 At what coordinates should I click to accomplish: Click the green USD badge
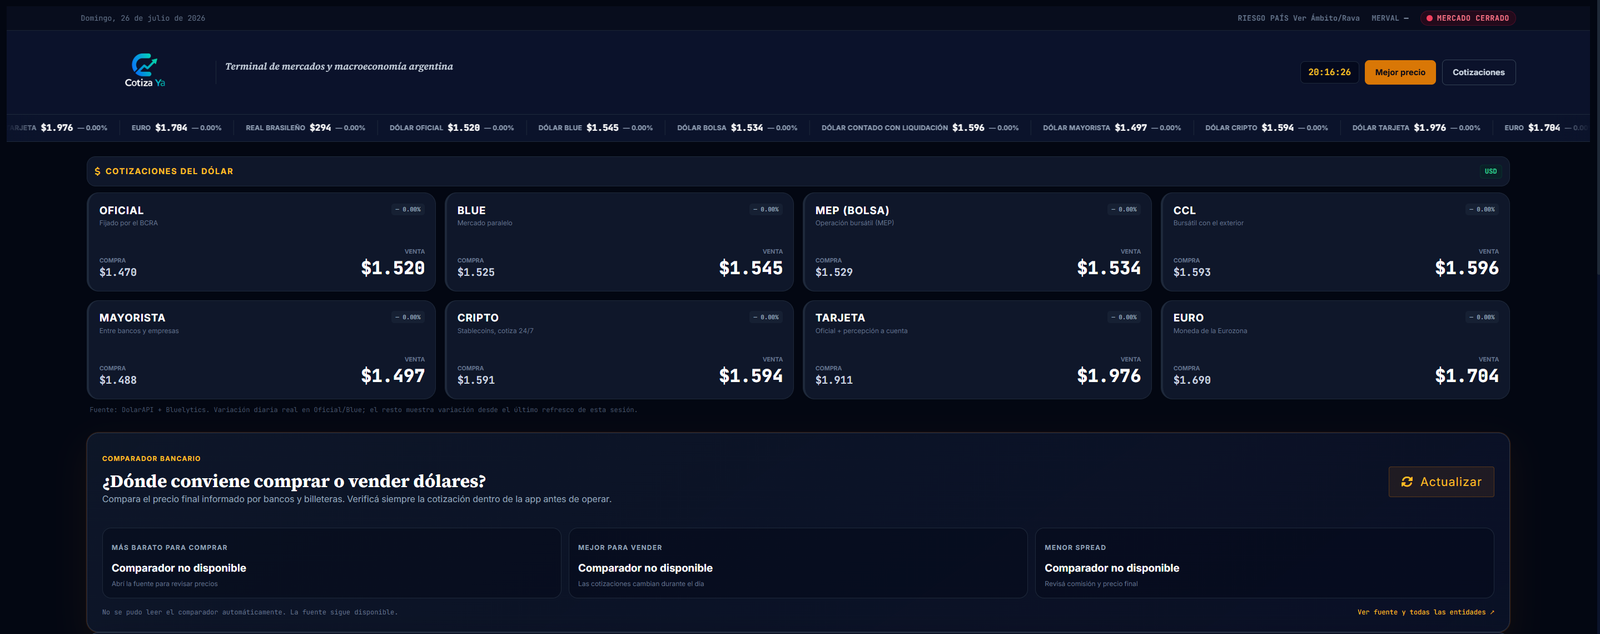(1490, 171)
